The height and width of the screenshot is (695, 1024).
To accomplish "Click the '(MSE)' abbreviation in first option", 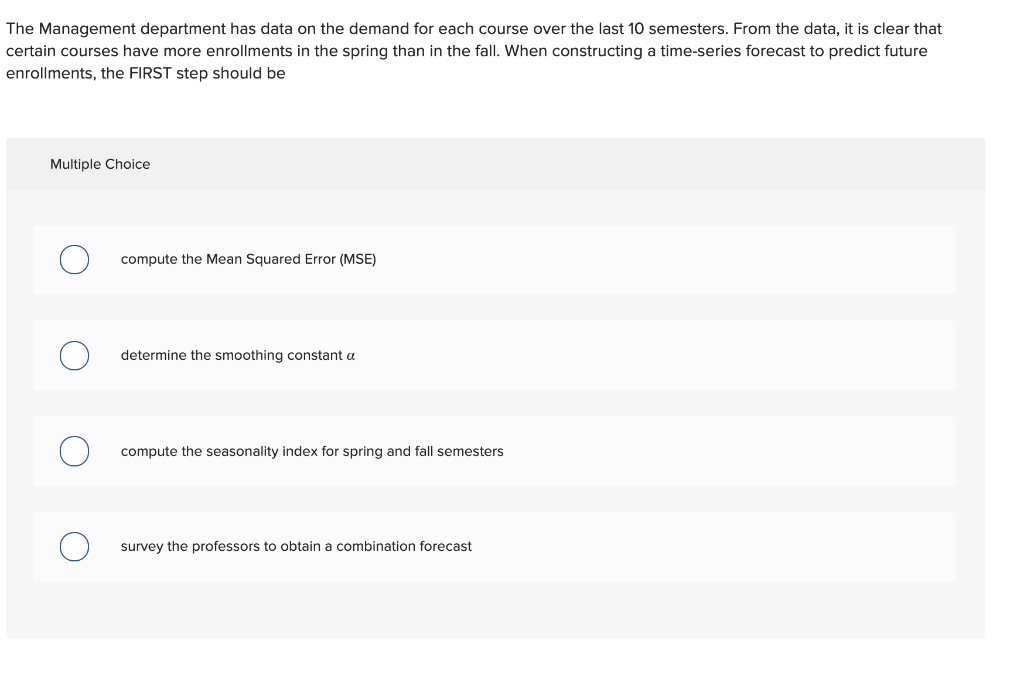I will pos(358,259).
